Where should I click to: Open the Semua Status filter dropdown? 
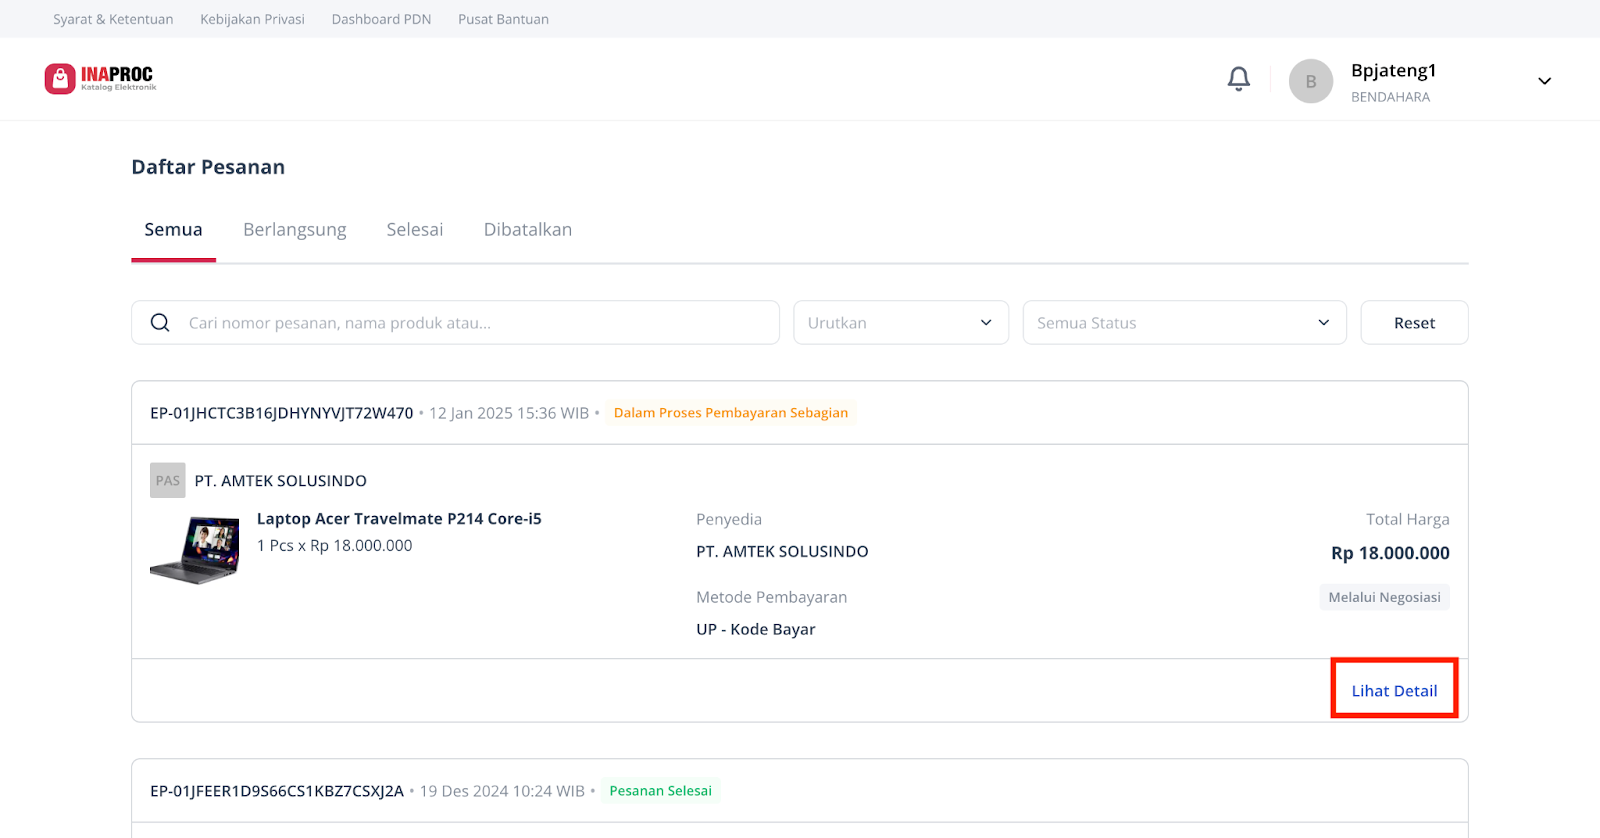(x=1184, y=323)
